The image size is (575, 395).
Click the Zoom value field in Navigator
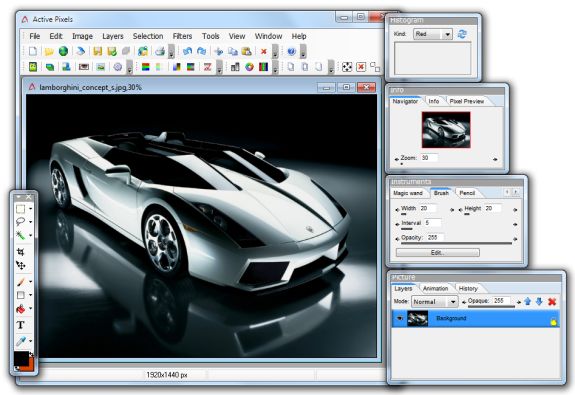pos(429,158)
